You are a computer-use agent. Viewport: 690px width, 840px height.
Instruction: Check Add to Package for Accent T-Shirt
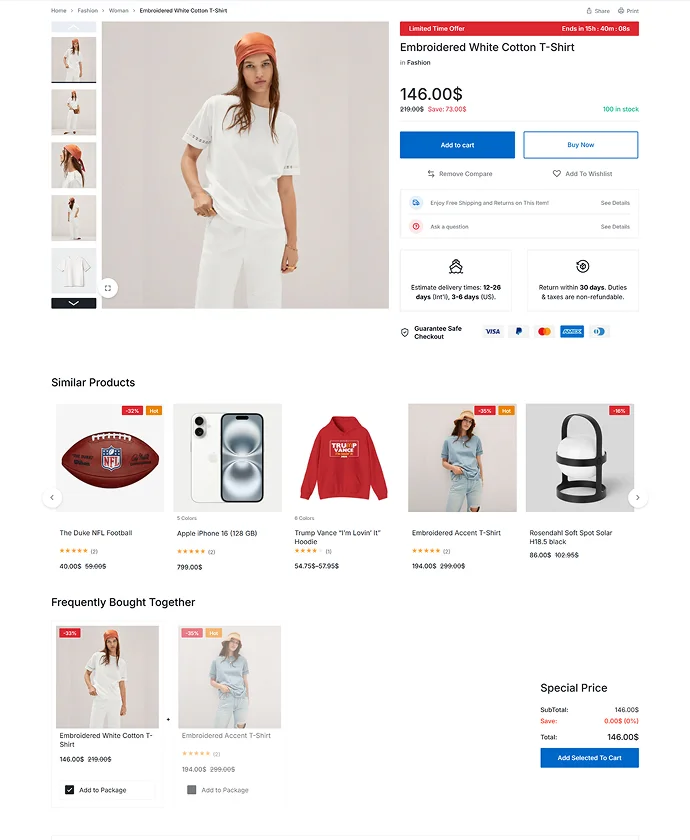[191, 790]
